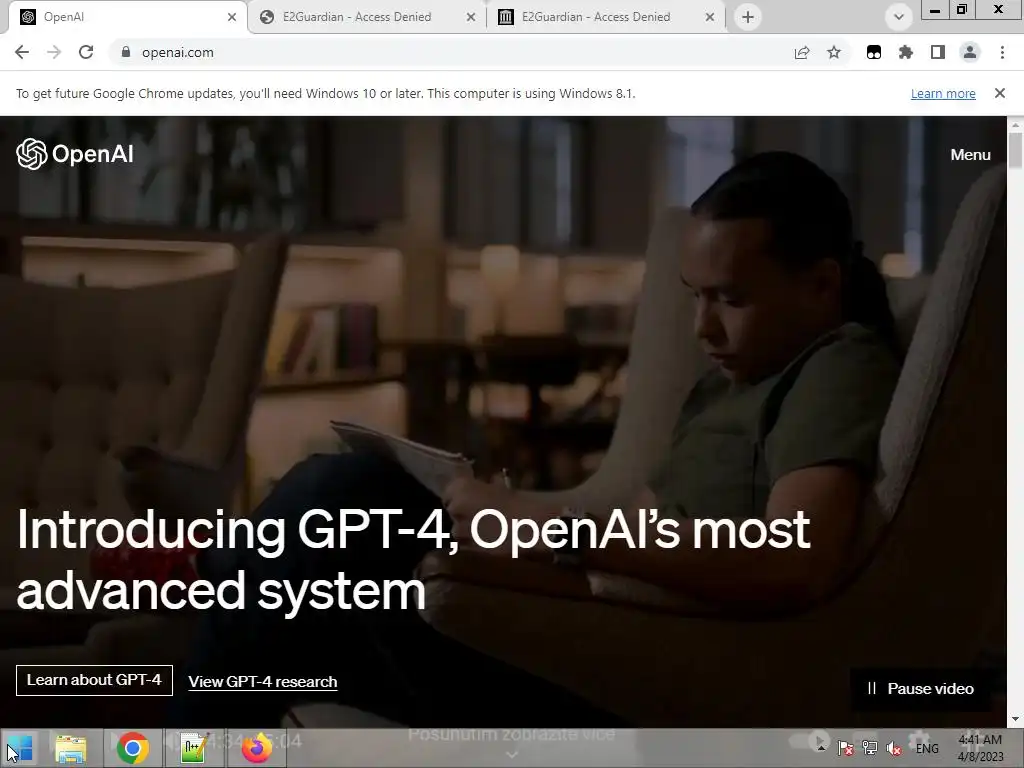Open Notepad++ from the taskbar

point(194,748)
